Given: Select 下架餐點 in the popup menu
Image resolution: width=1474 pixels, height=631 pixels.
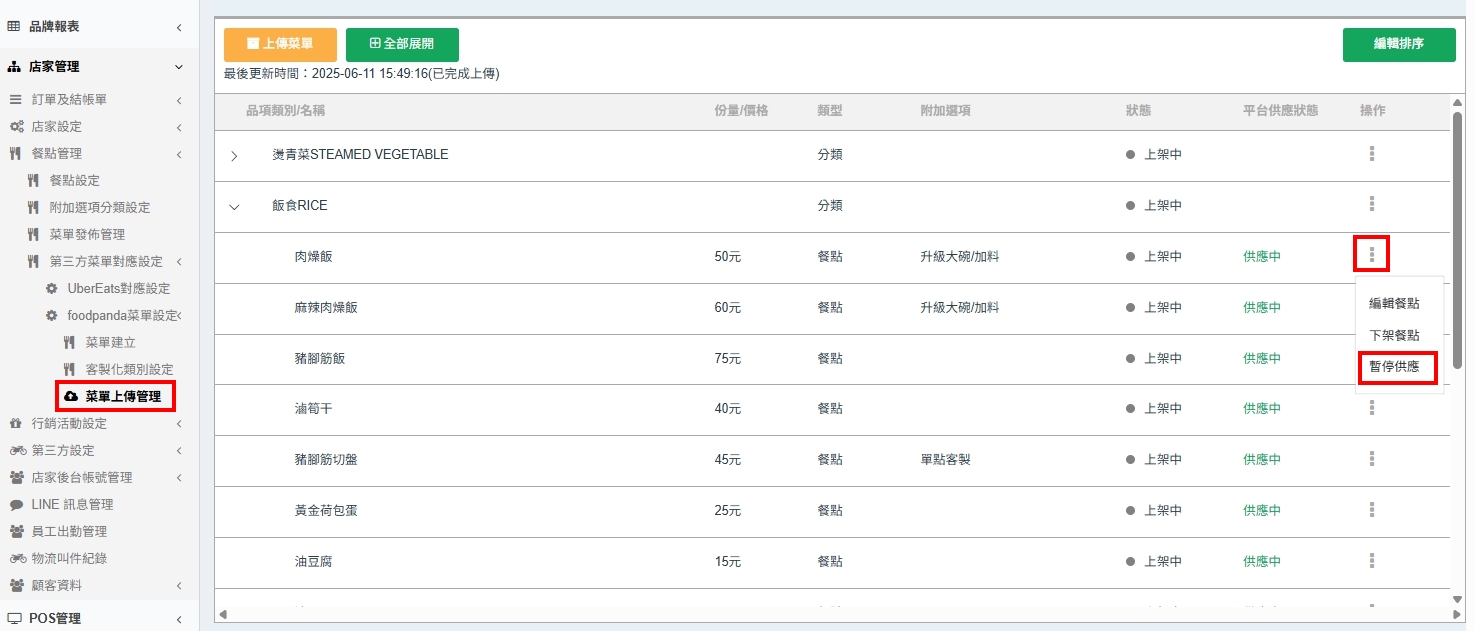Looking at the screenshot, I should pos(1394,335).
